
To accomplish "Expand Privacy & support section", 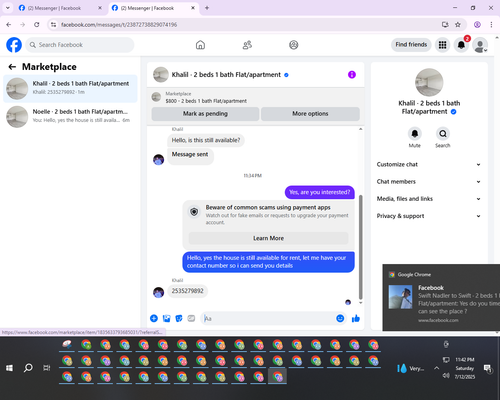I will [x=429, y=216].
